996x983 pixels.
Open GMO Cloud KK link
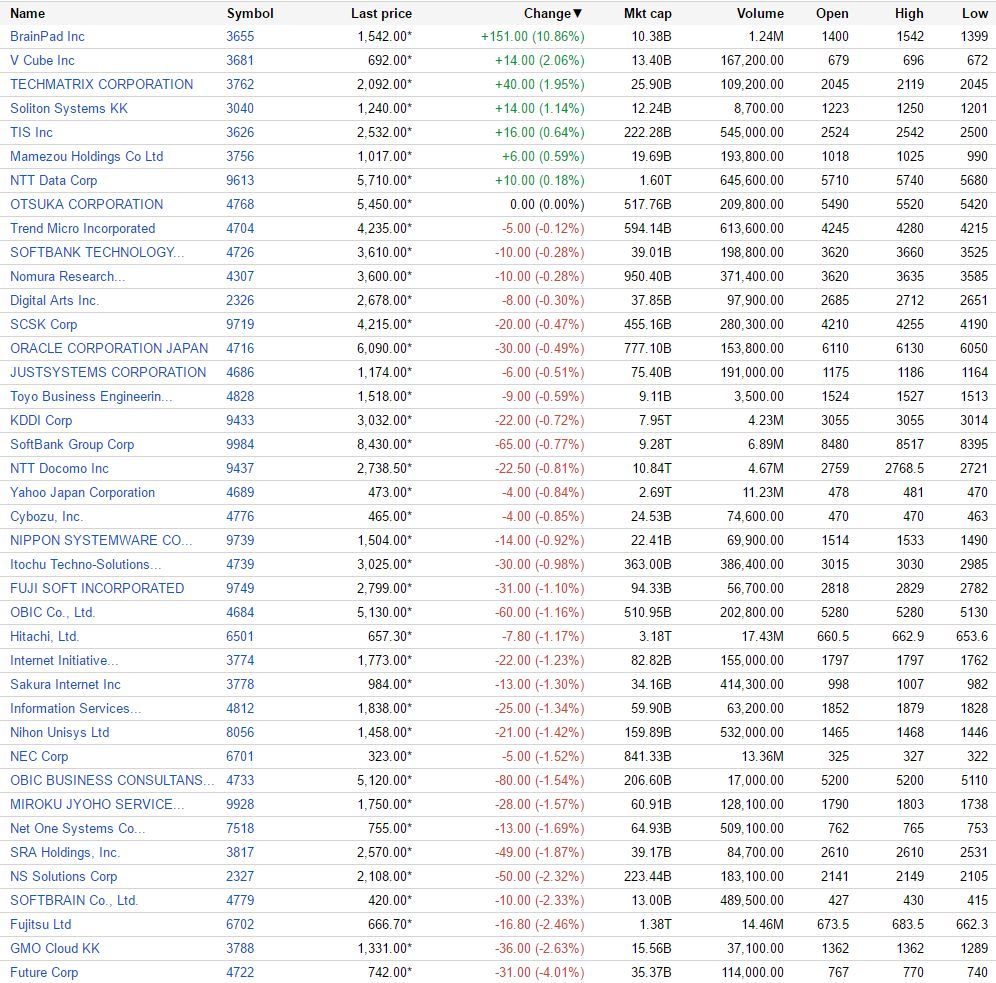point(55,949)
